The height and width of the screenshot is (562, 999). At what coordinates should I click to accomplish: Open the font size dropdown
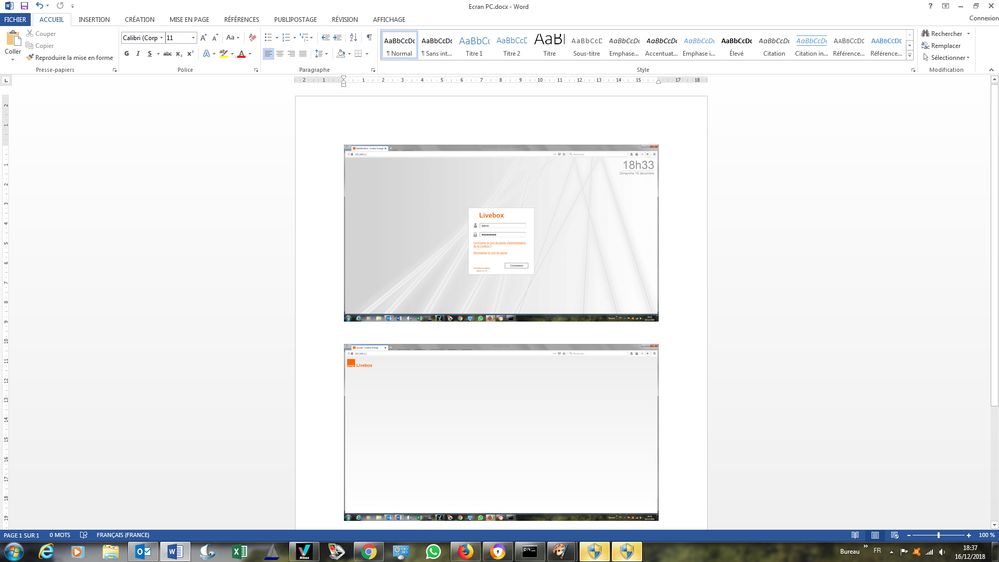click(194, 38)
